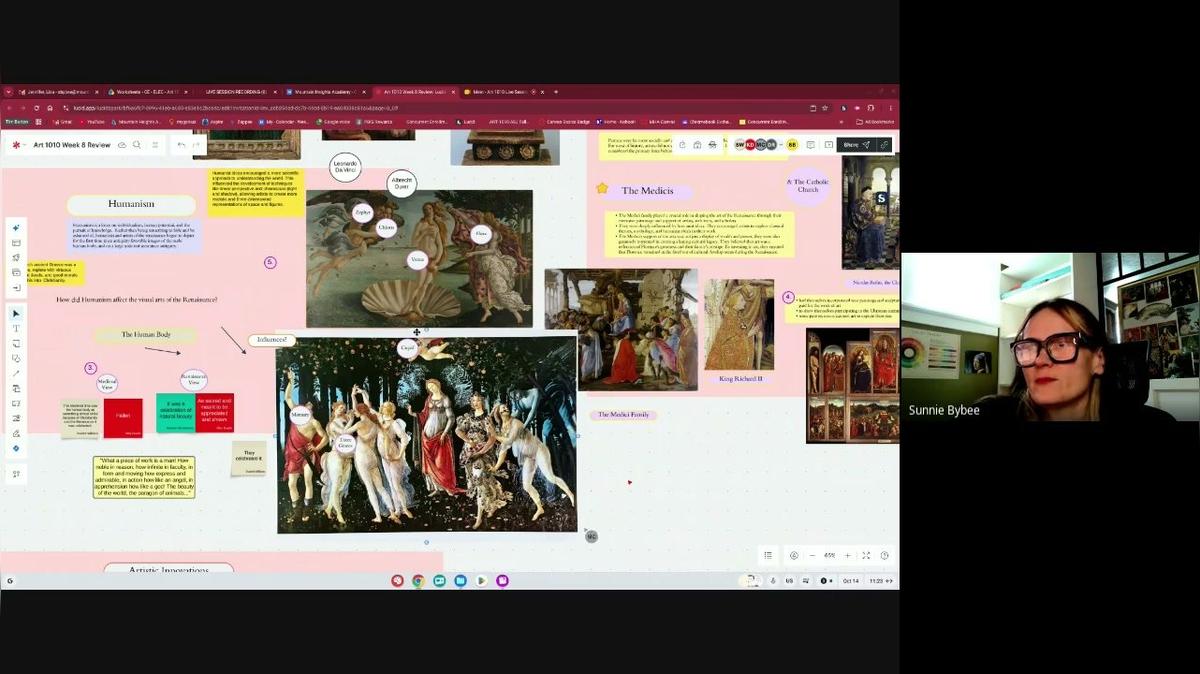The height and width of the screenshot is (674, 1200).
Task: Click the fullscreen icon in the bottom bar
Action: pos(866,555)
